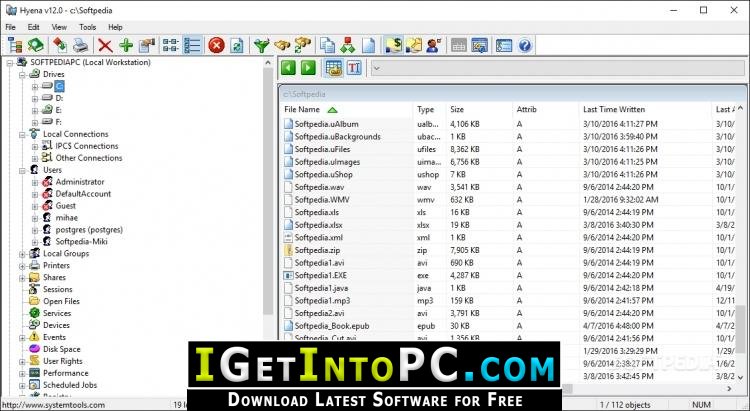Click the green plus add toolbar icon

coord(125,45)
